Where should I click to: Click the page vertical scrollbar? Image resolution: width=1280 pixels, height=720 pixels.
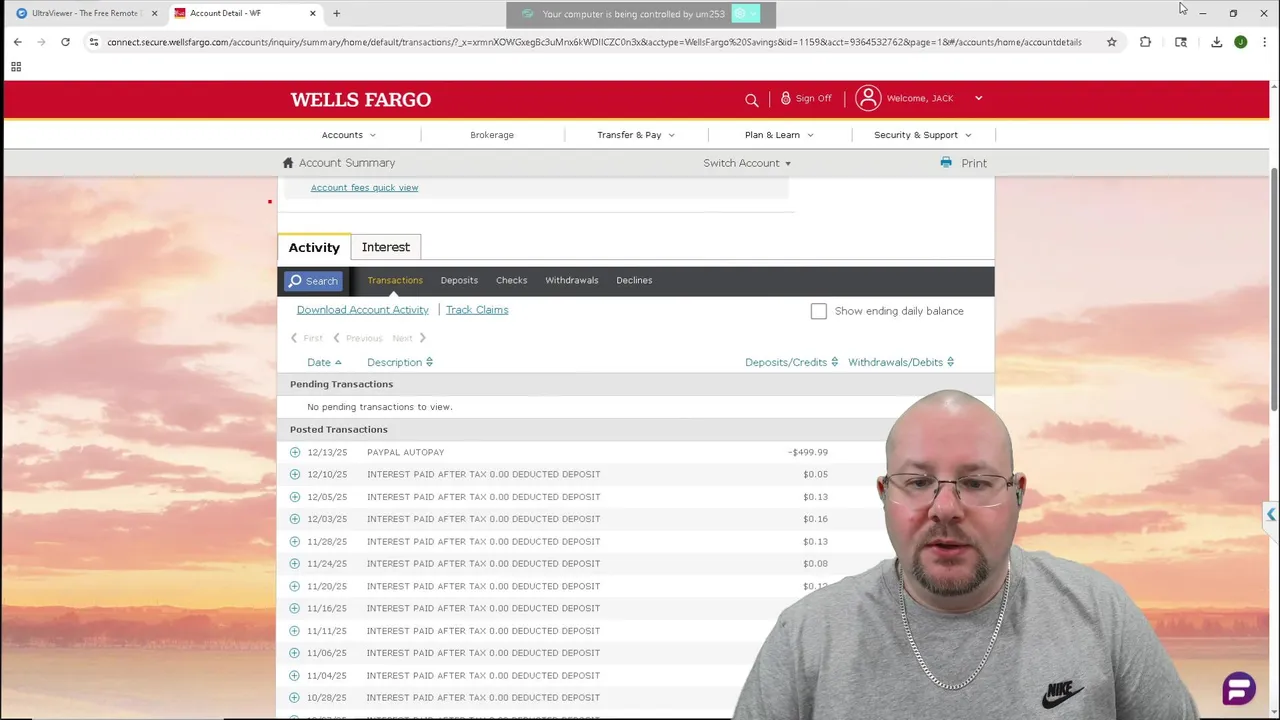[1273, 290]
